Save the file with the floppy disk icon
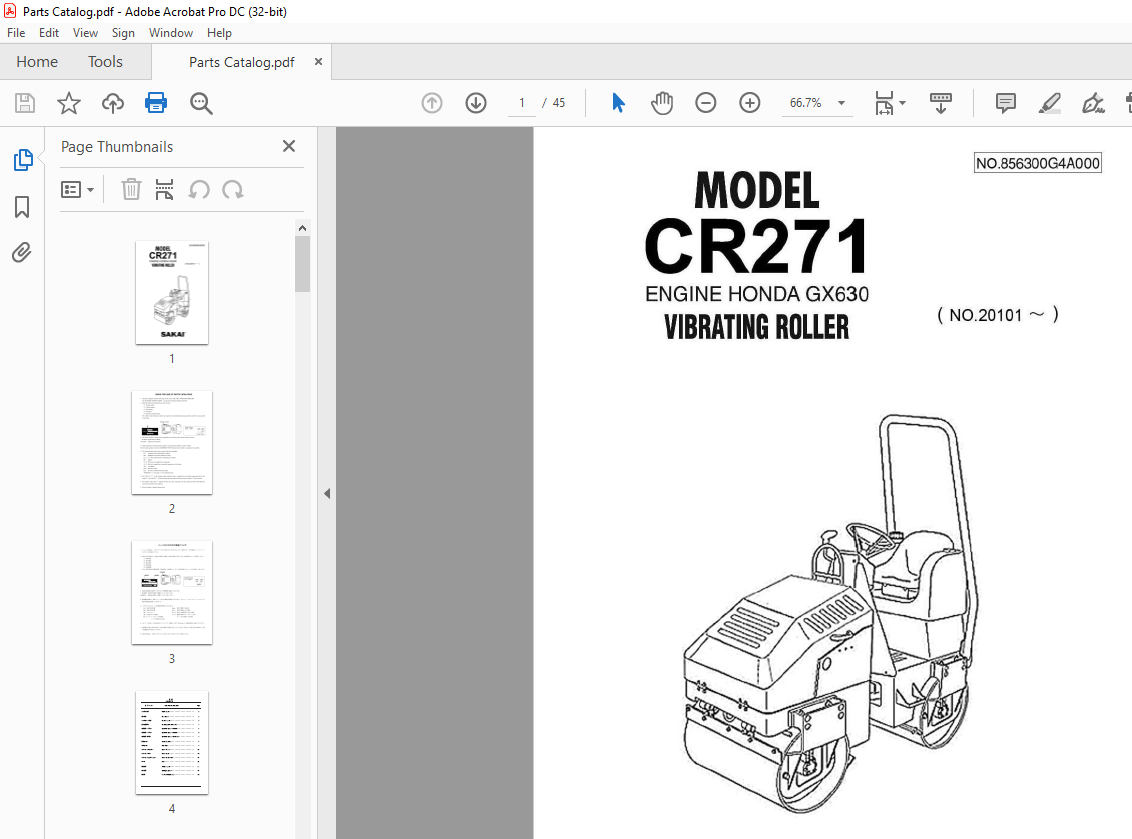Image resolution: width=1132 pixels, height=839 pixels. tap(25, 103)
